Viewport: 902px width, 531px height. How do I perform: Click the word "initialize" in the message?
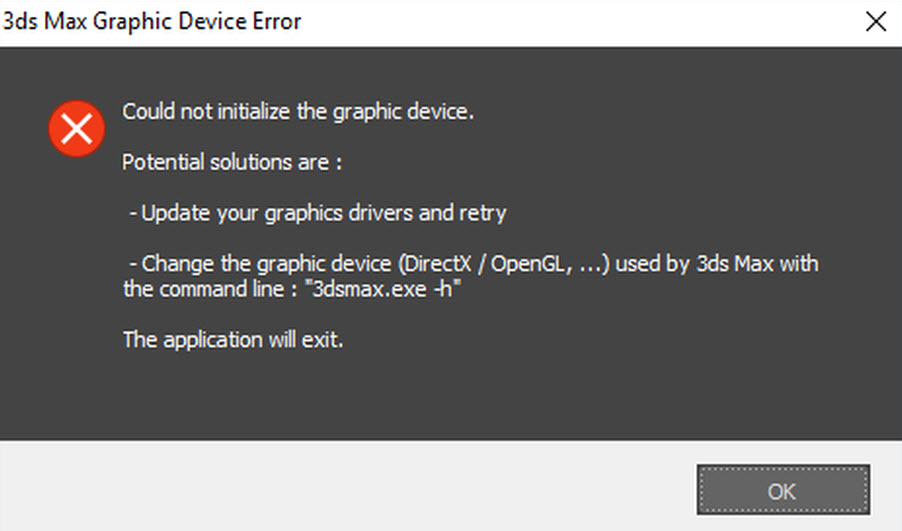pos(251,111)
